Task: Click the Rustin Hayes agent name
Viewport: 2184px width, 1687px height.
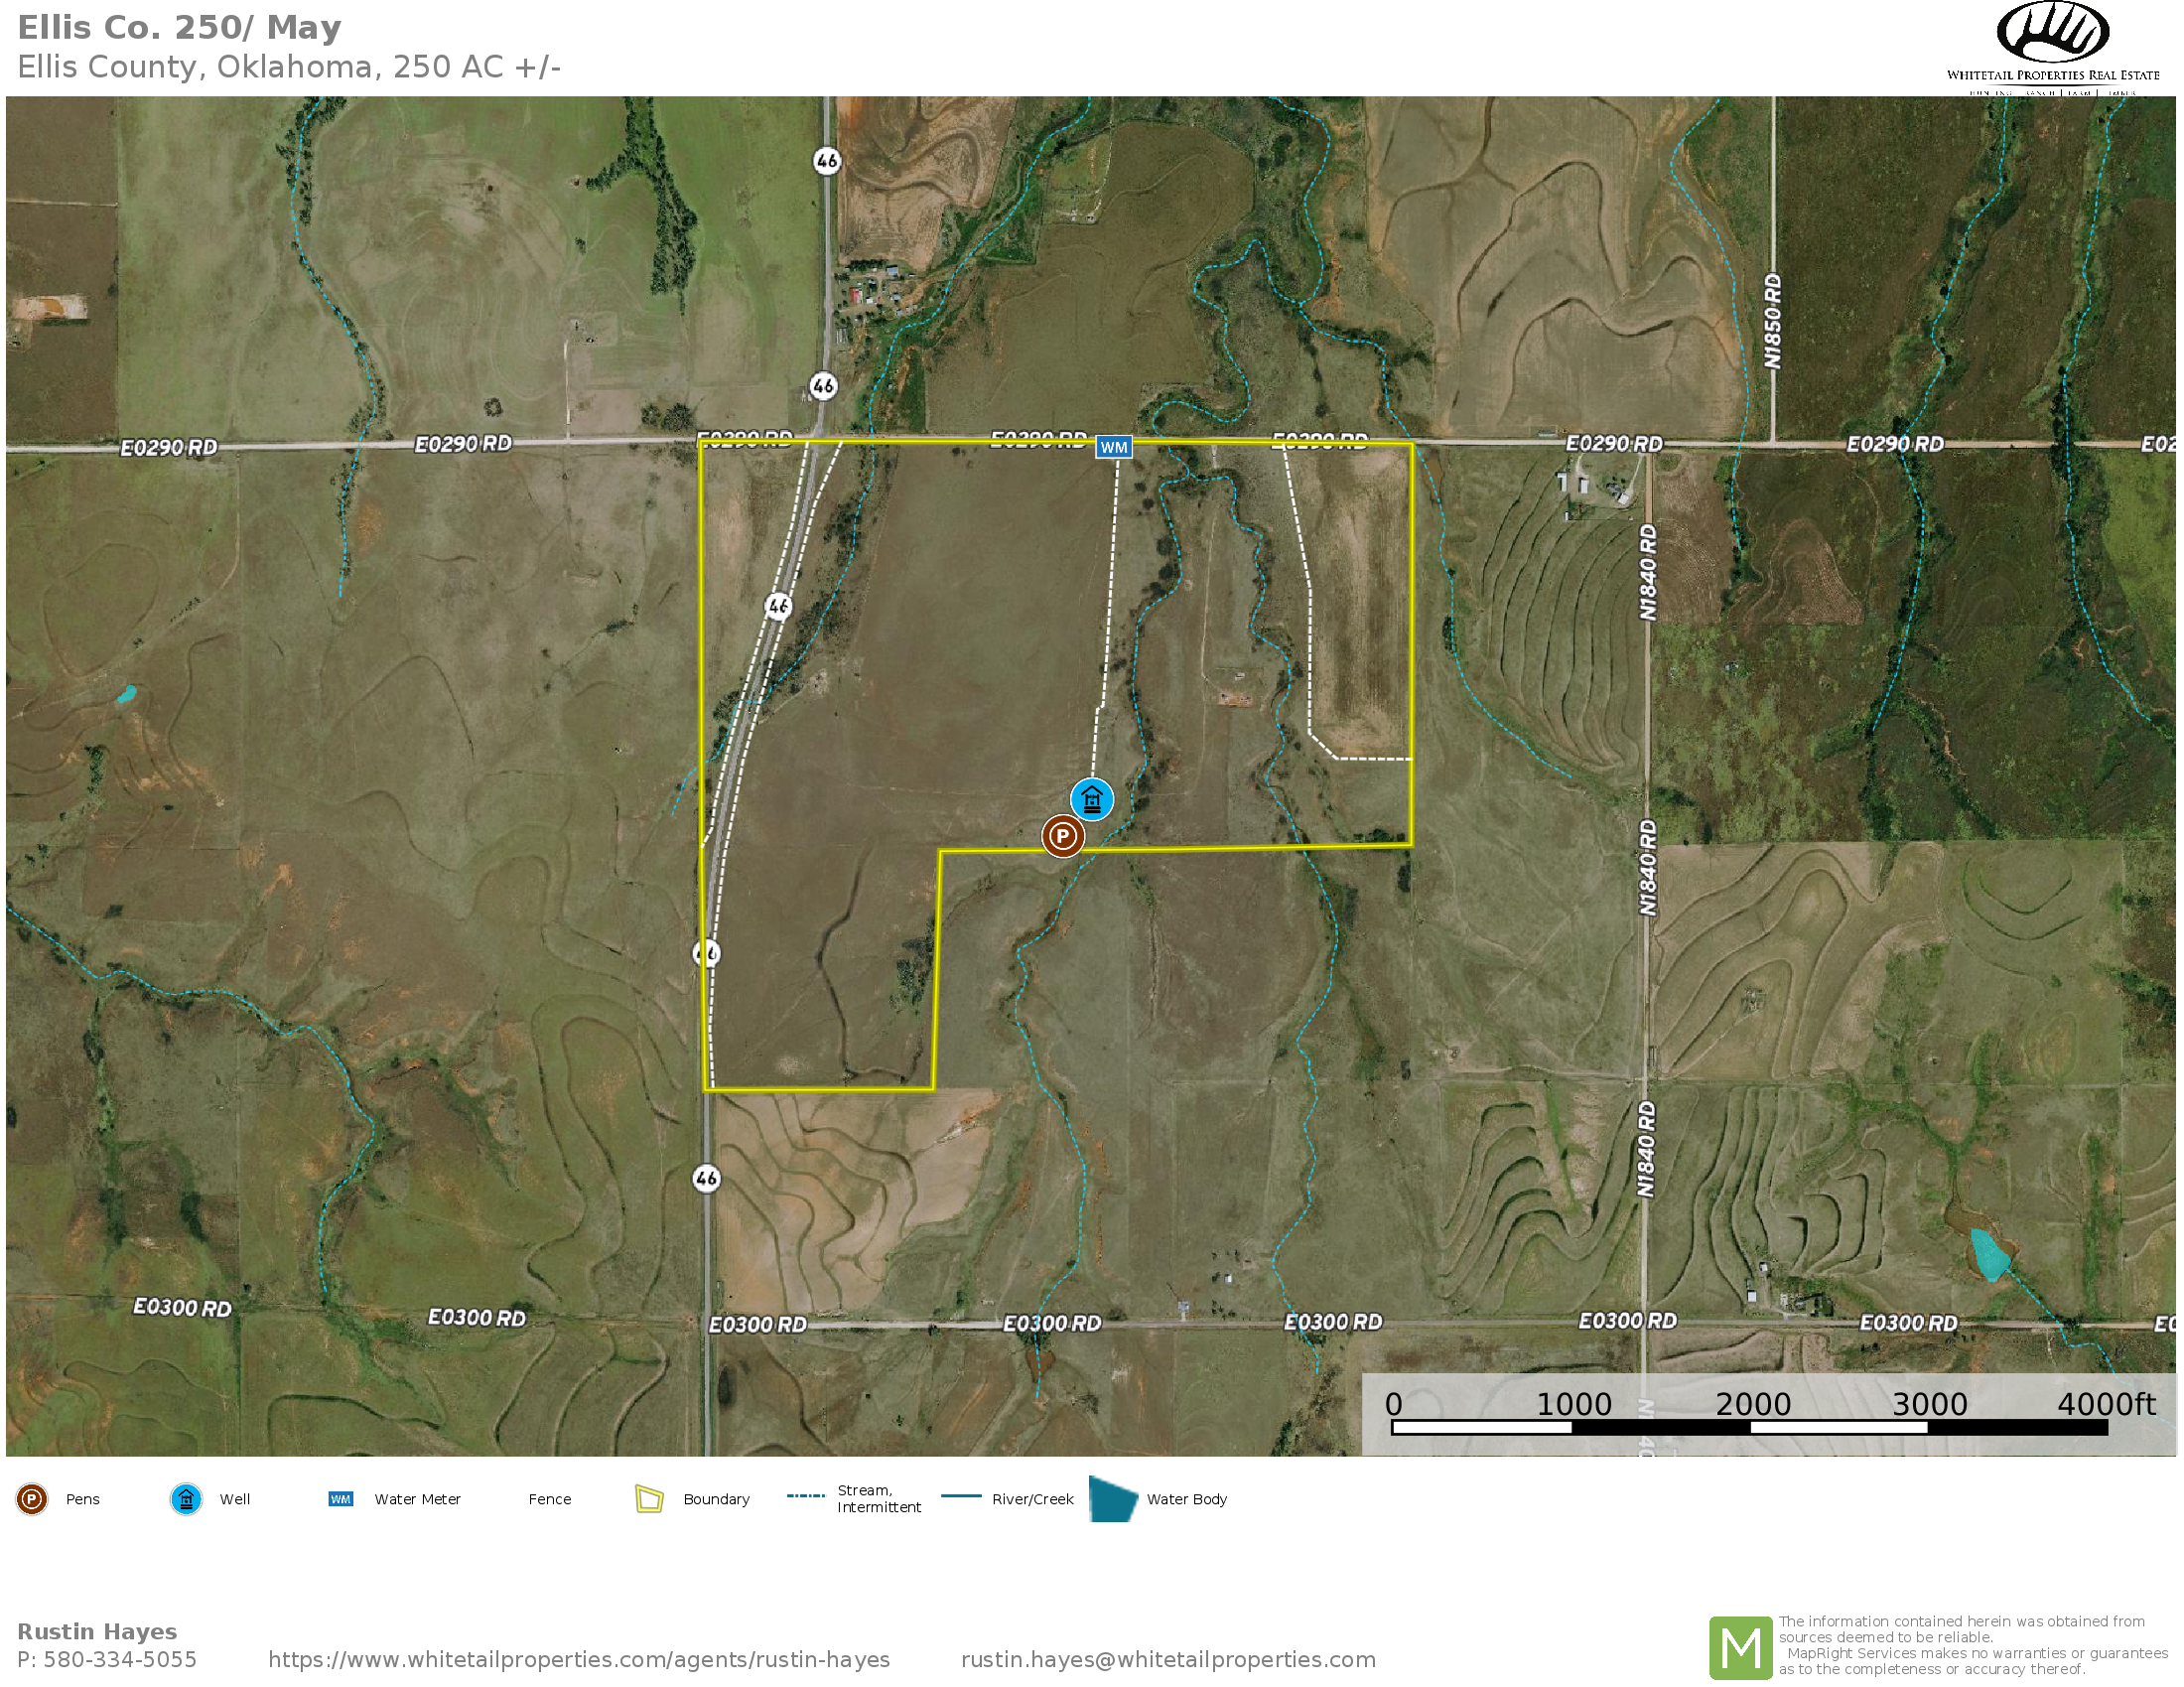Action: tap(97, 1631)
